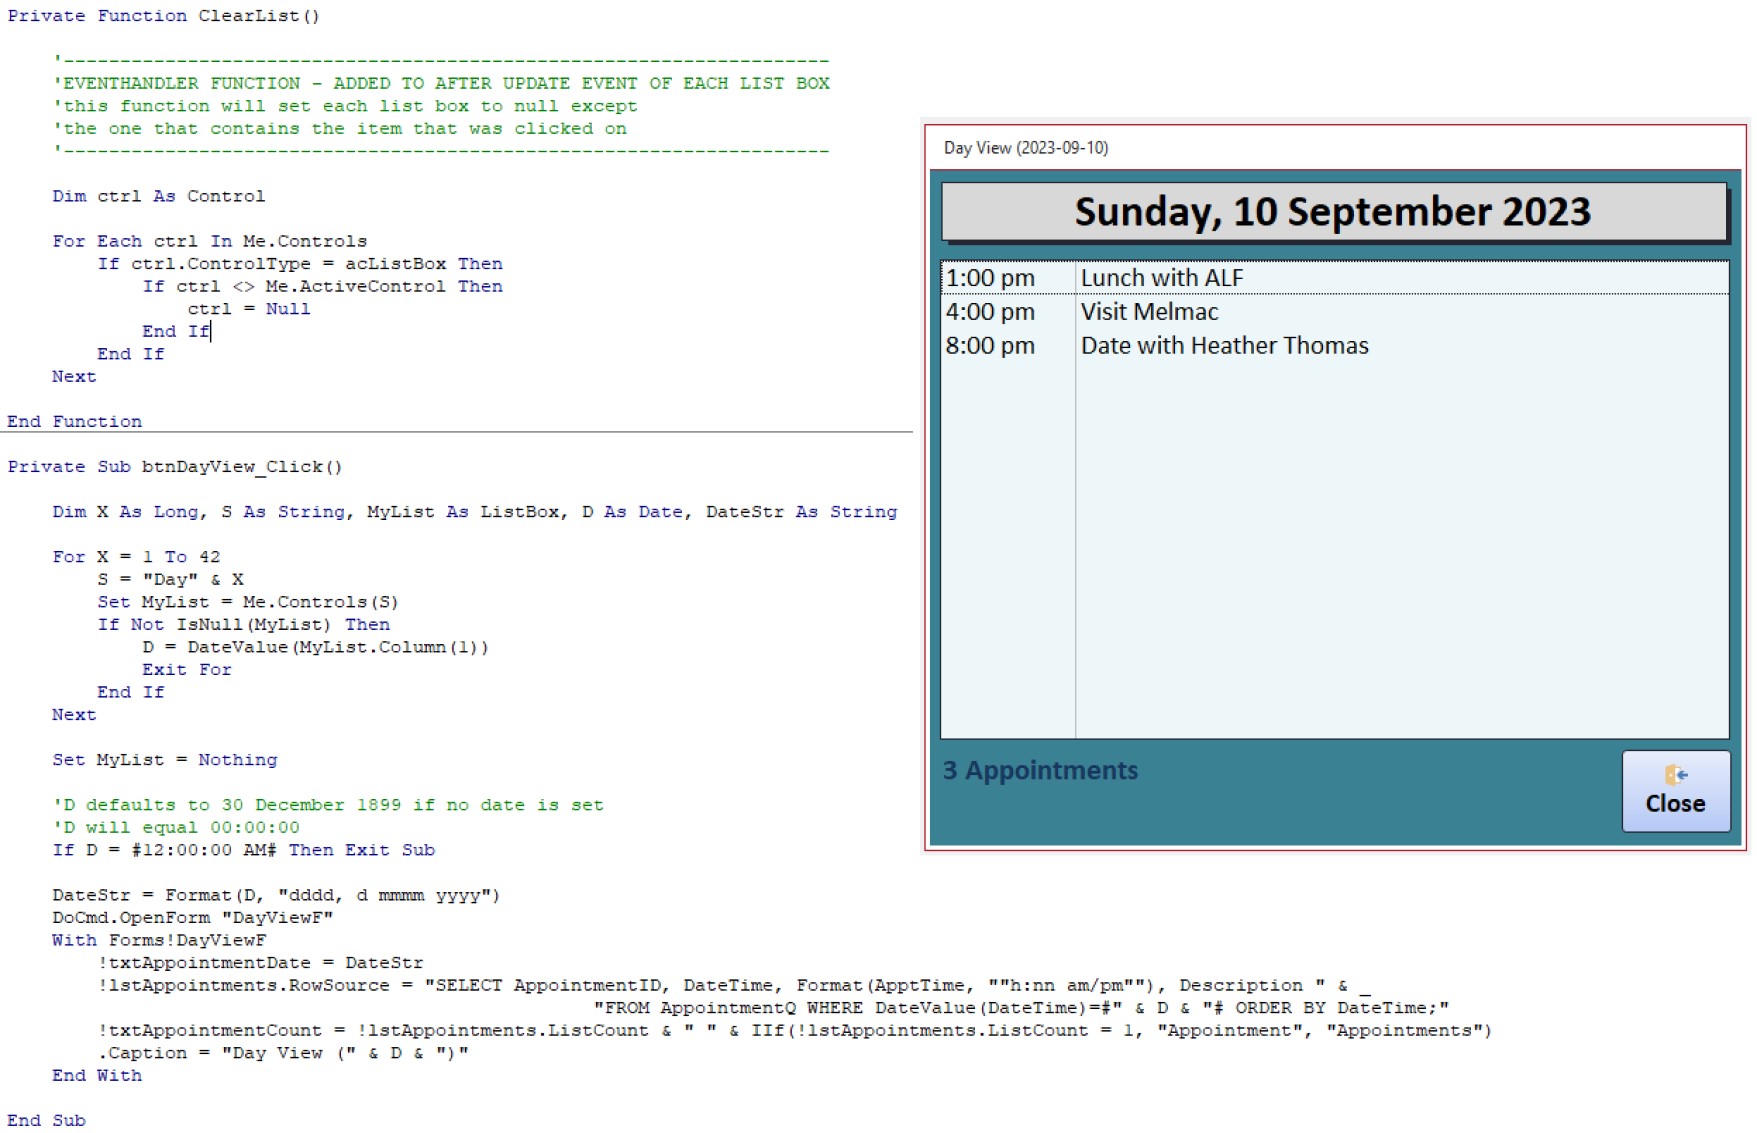
Task: Click the 'End Function' line
Action: tap(74, 422)
